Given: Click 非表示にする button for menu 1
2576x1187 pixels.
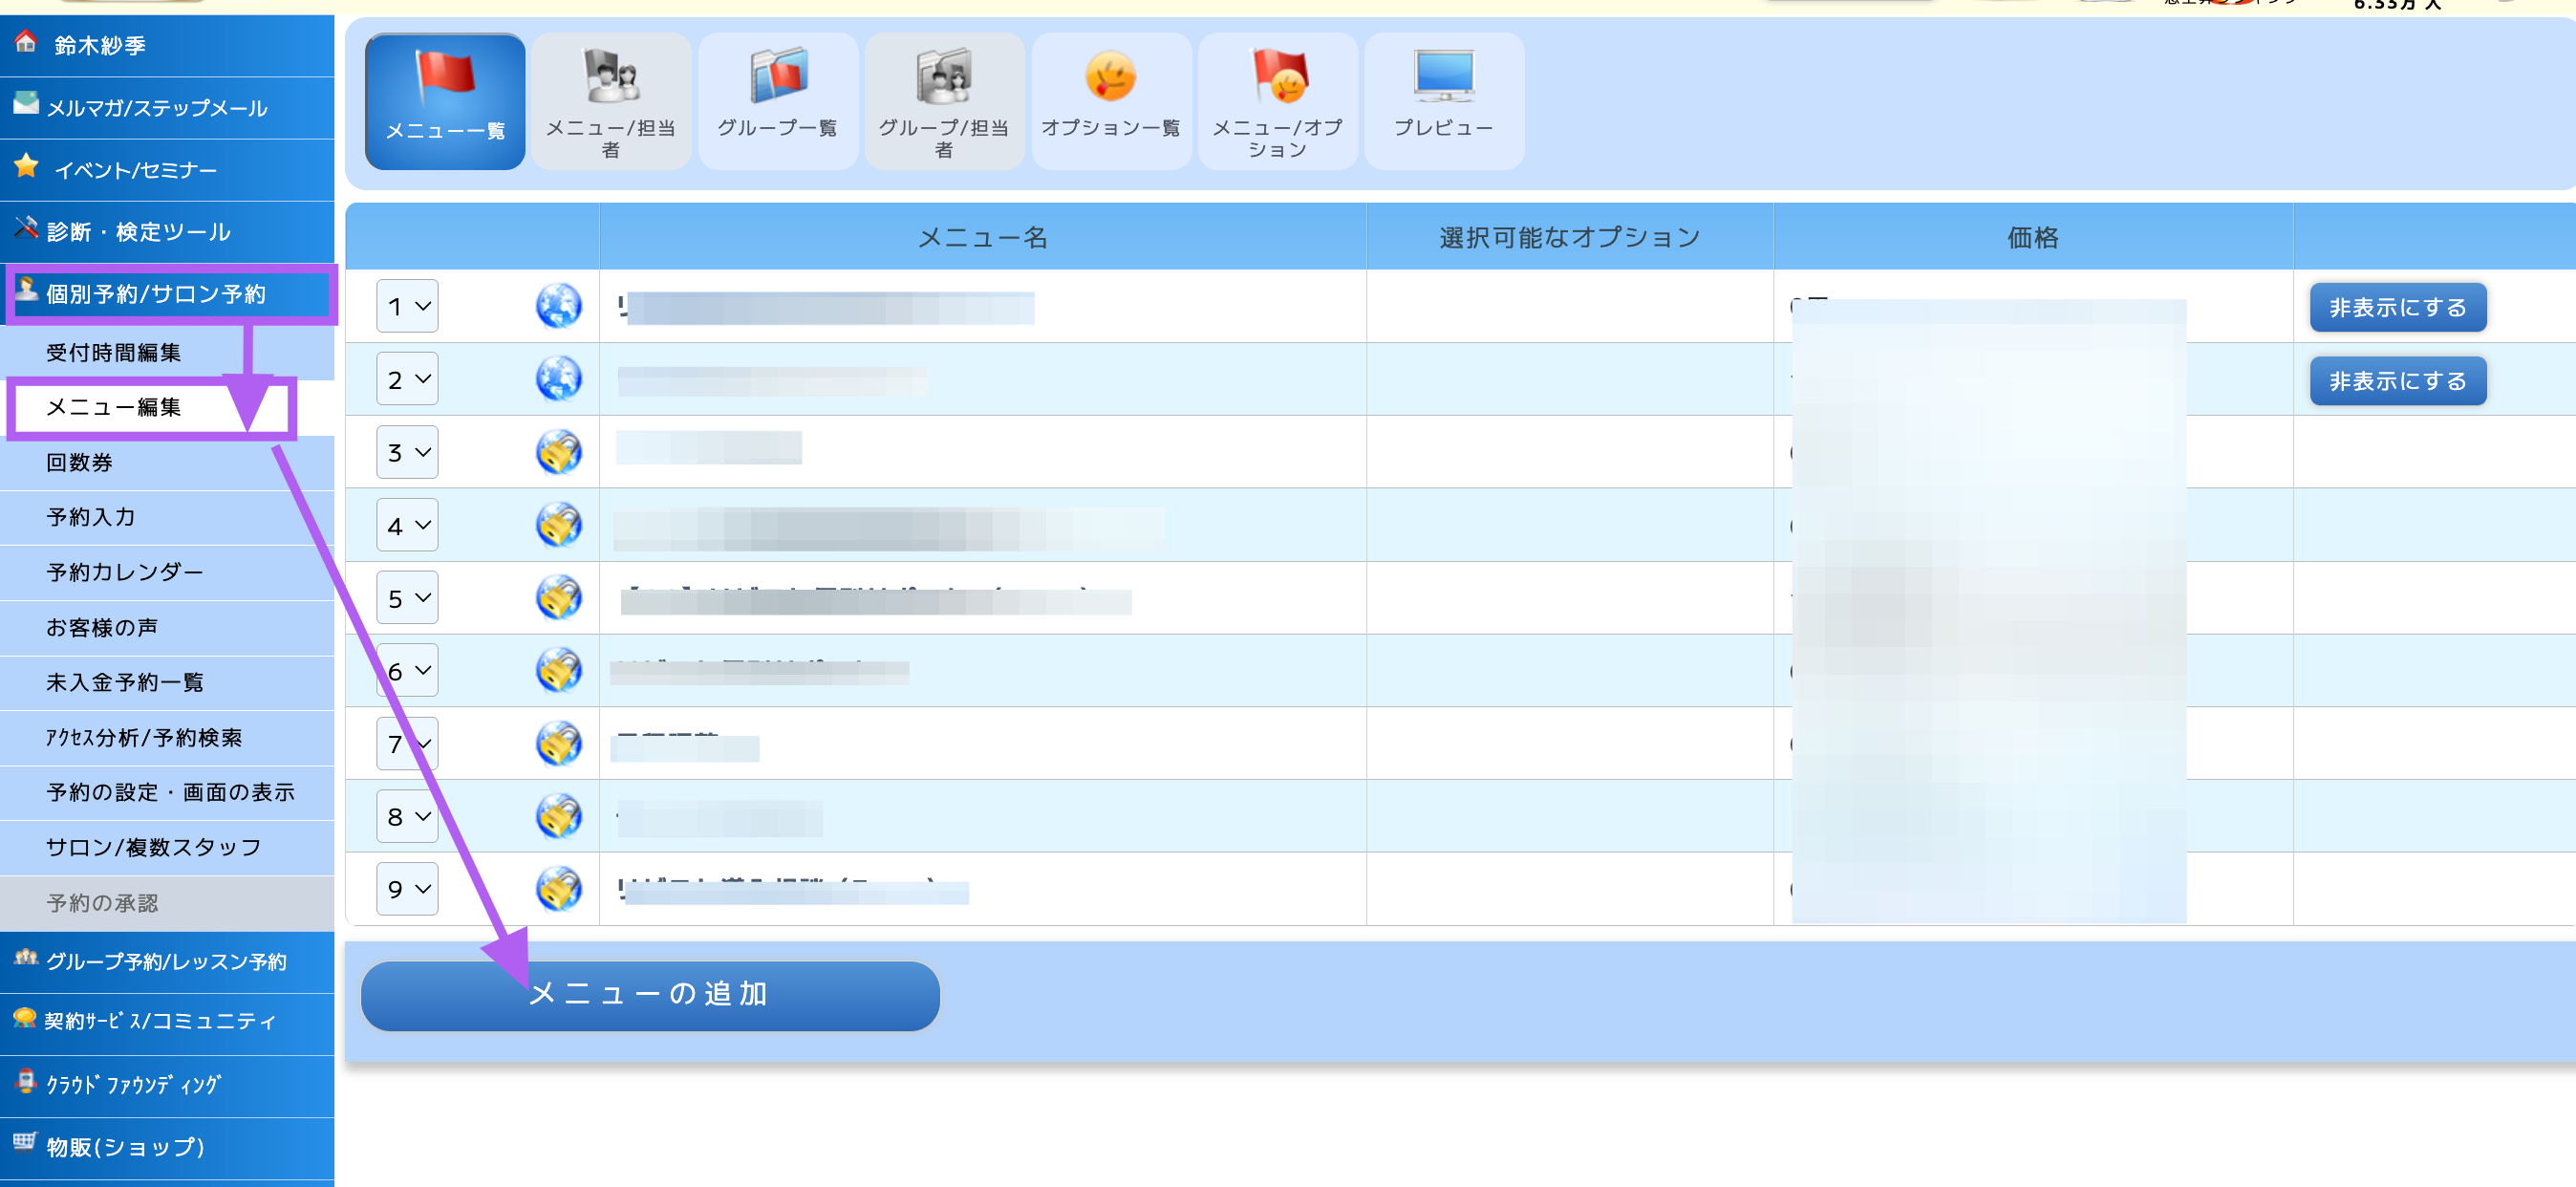Looking at the screenshot, I should point(2397,307).
